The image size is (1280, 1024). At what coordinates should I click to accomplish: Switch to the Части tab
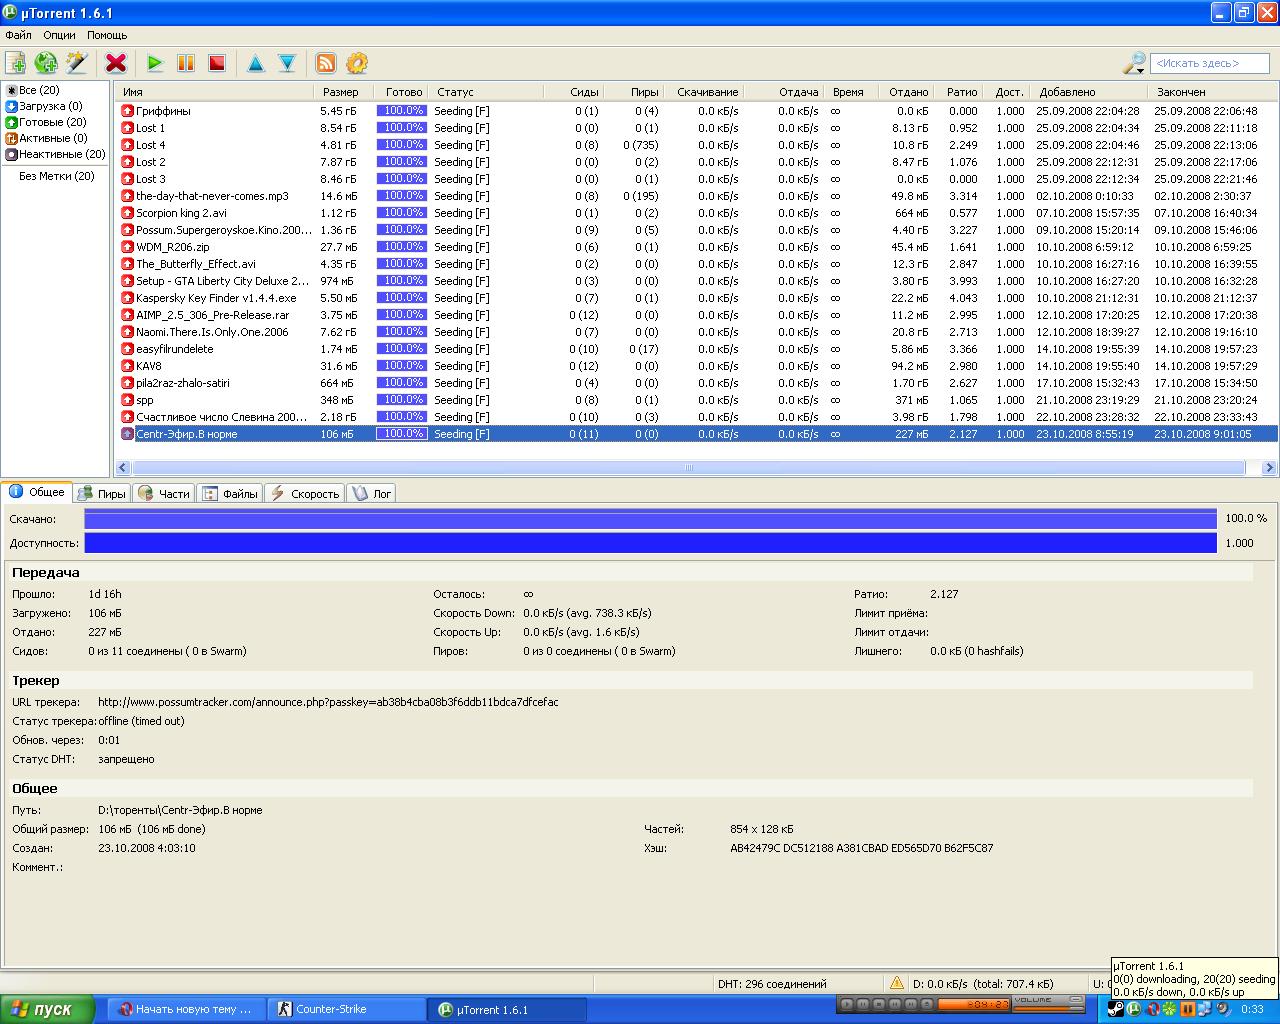[x=164, y=493]
